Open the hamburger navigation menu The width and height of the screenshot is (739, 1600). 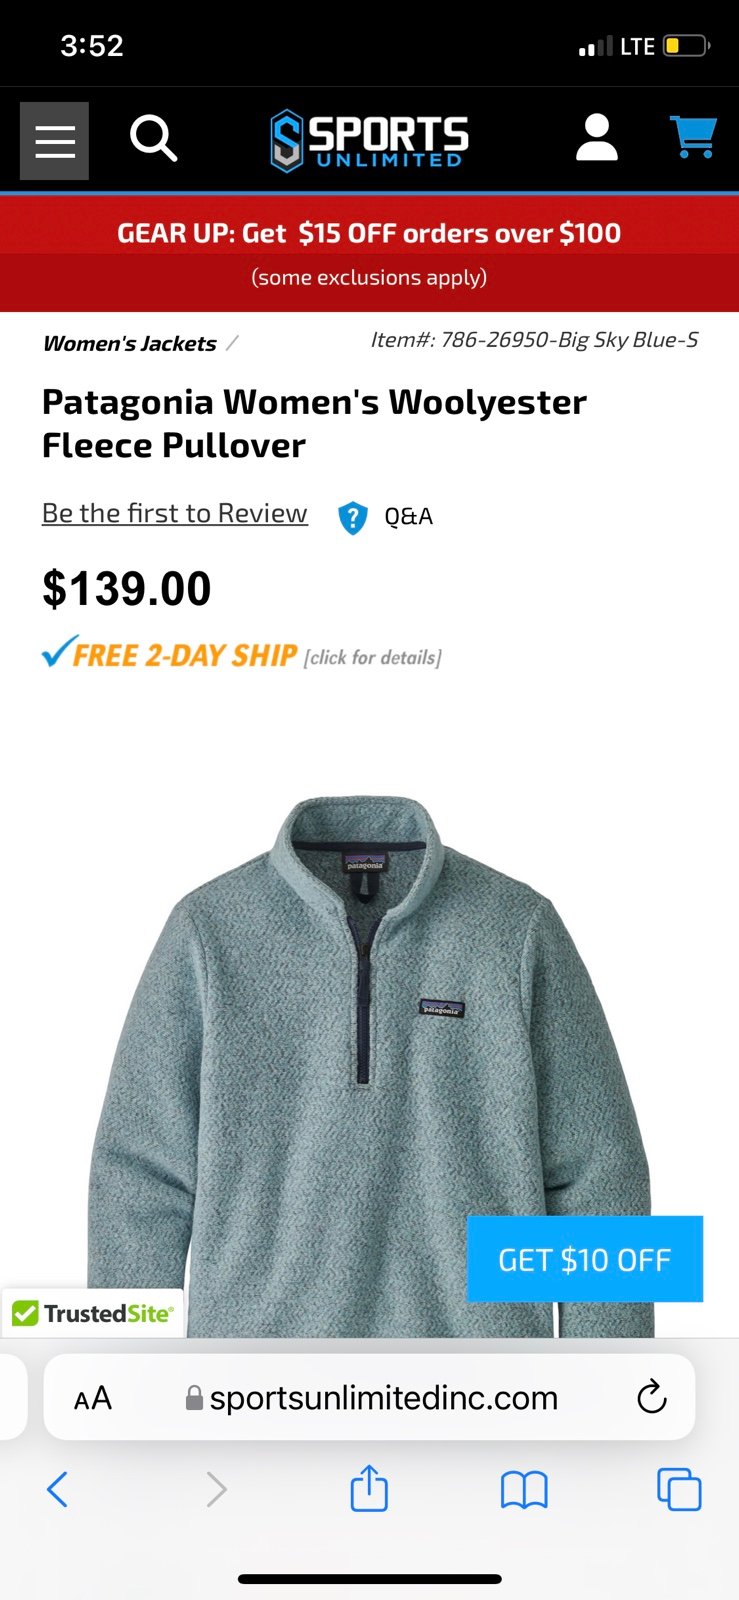[54, 141]
